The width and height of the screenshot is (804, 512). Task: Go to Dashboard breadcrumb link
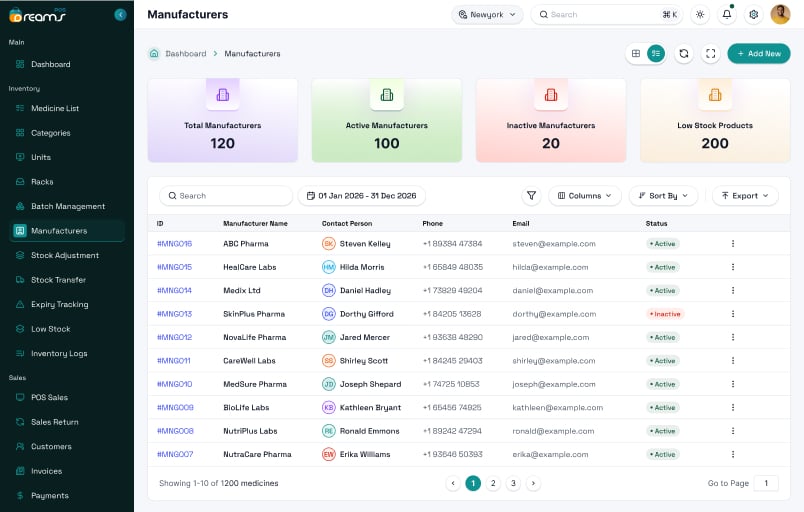click(186, 53)
